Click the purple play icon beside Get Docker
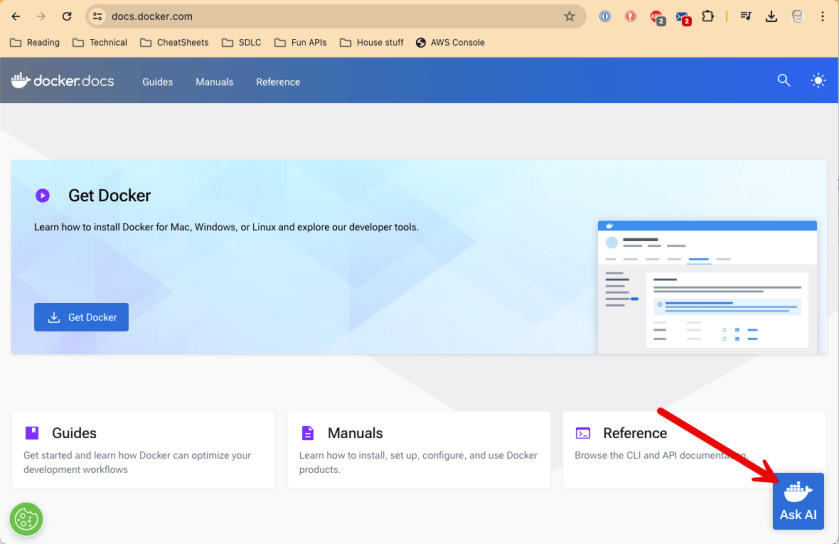This screenshot has height=544, width=839. [x=43, y=195]
